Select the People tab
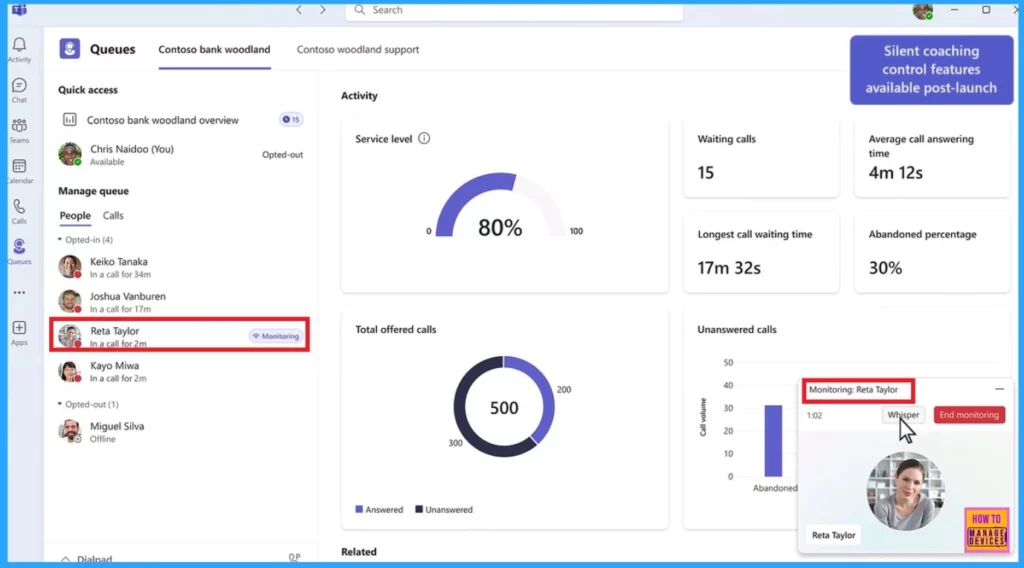Screen dimensions: 1024x568 click(x=75, y=215)
